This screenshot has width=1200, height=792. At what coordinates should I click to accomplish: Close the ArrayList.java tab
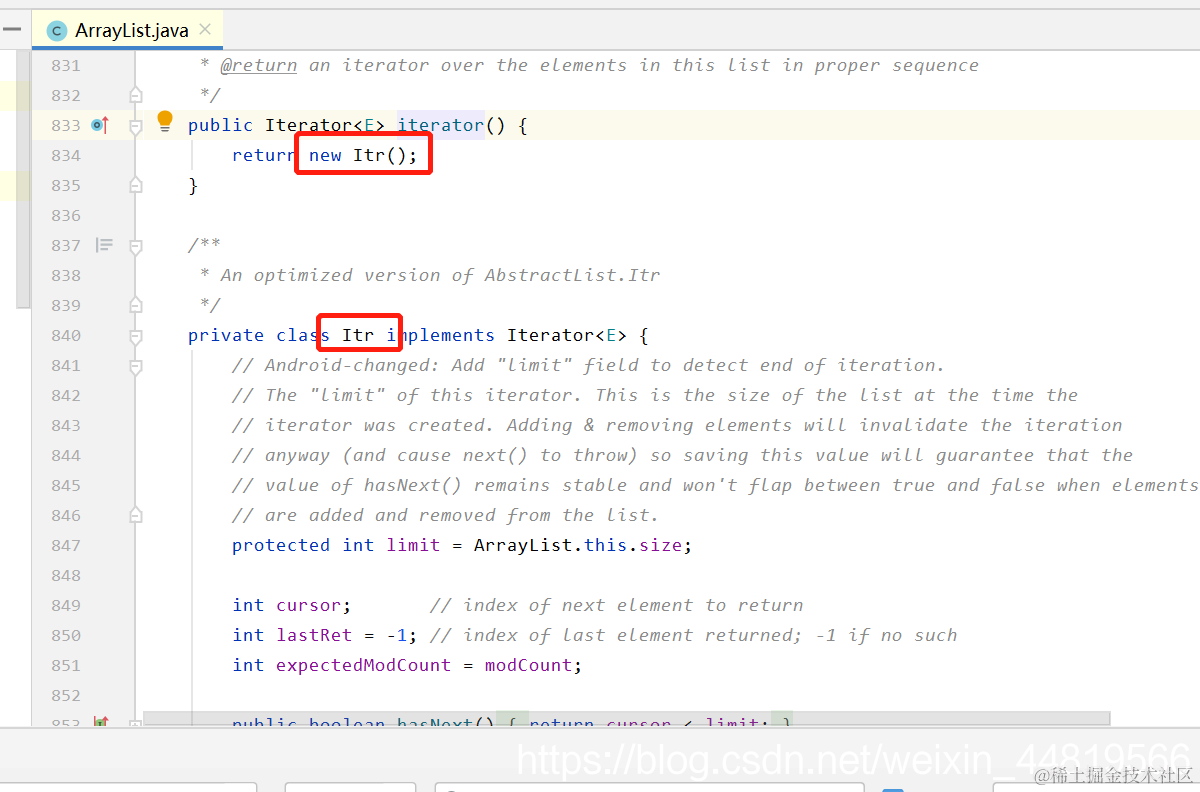pyautogui.click(x=205, y=30)
